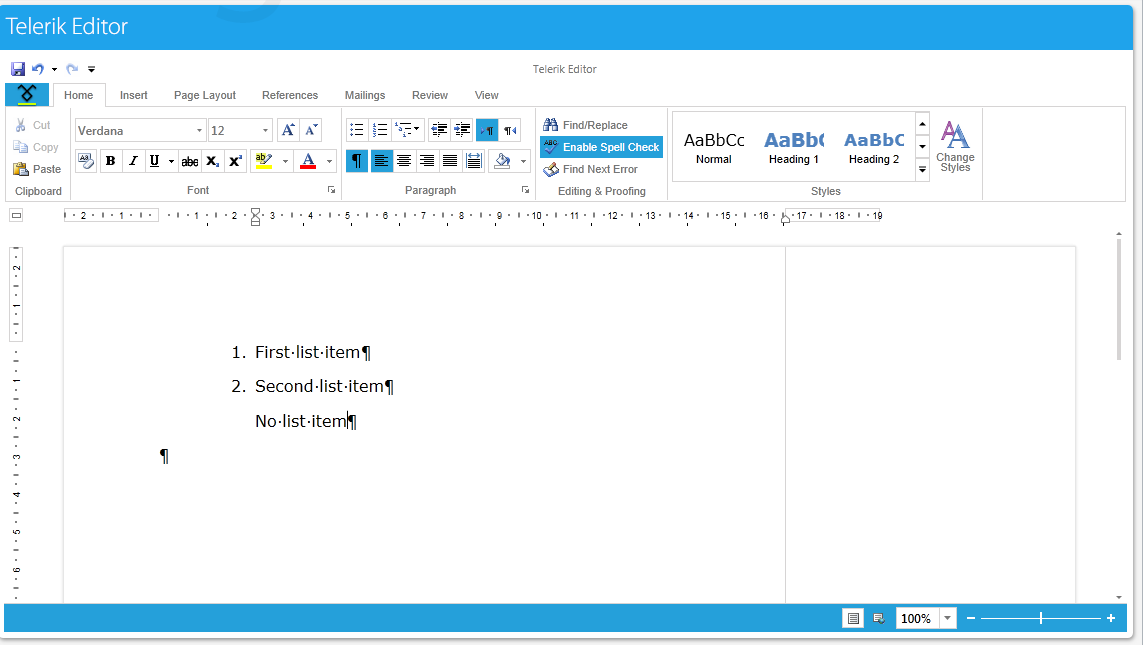Viewport: 1143px width, 645px height.
Task: Click Find Next Error
Action: tap(590, 169)
